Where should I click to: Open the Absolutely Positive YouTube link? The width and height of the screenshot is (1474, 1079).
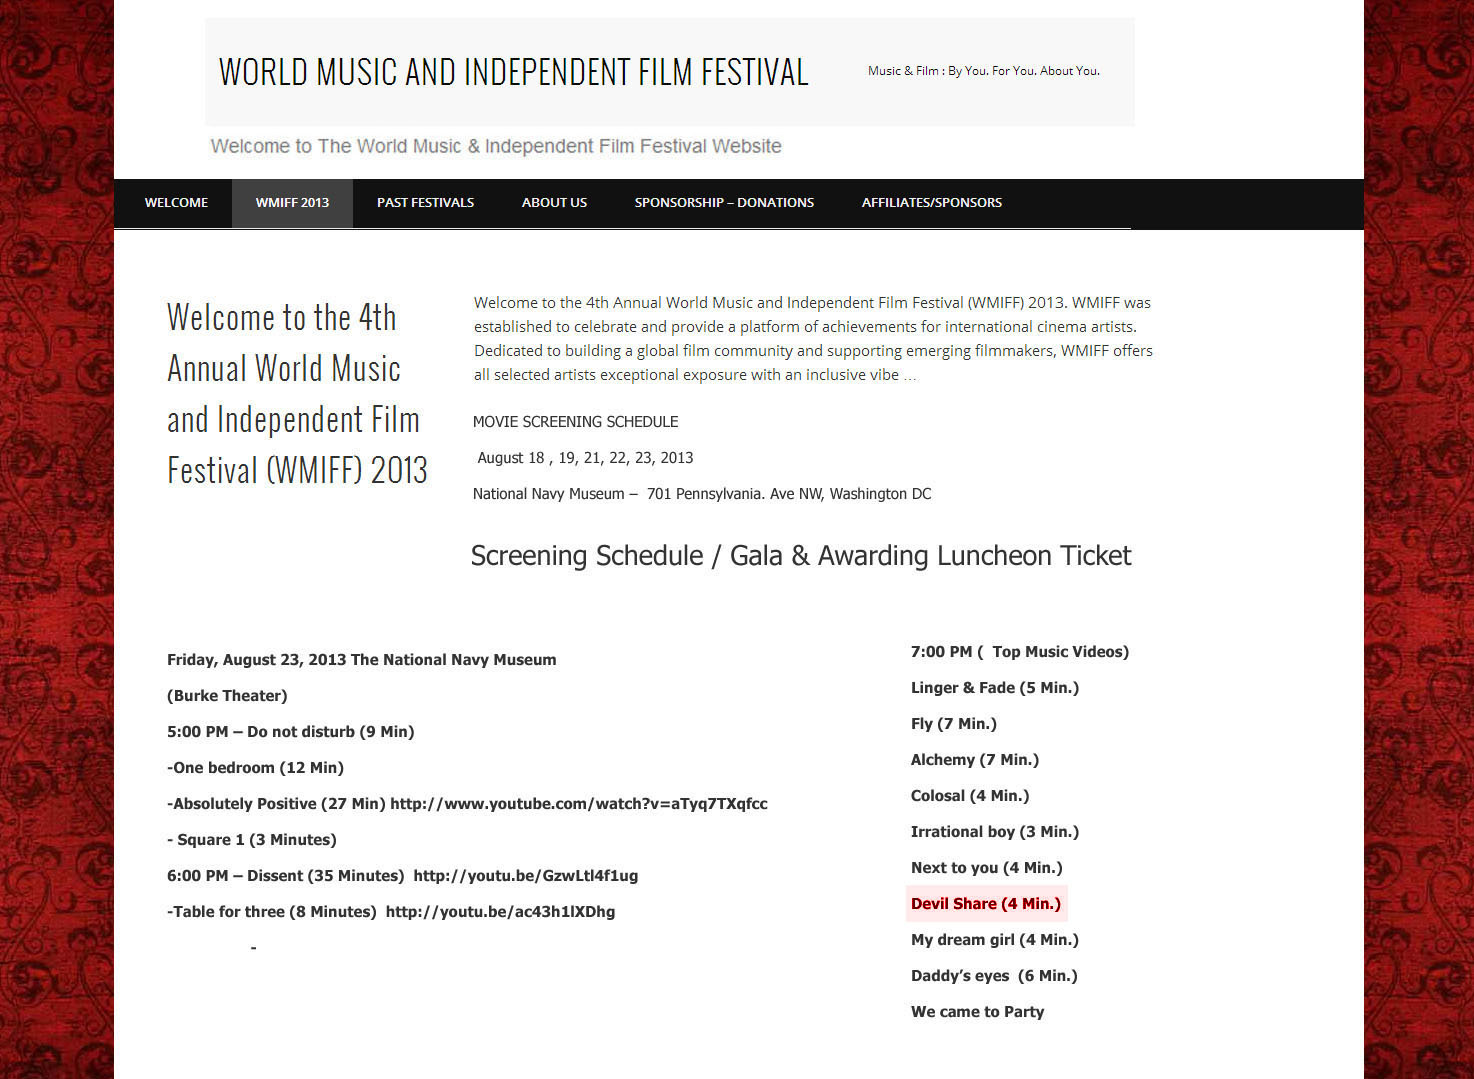[x=578, y=804]
